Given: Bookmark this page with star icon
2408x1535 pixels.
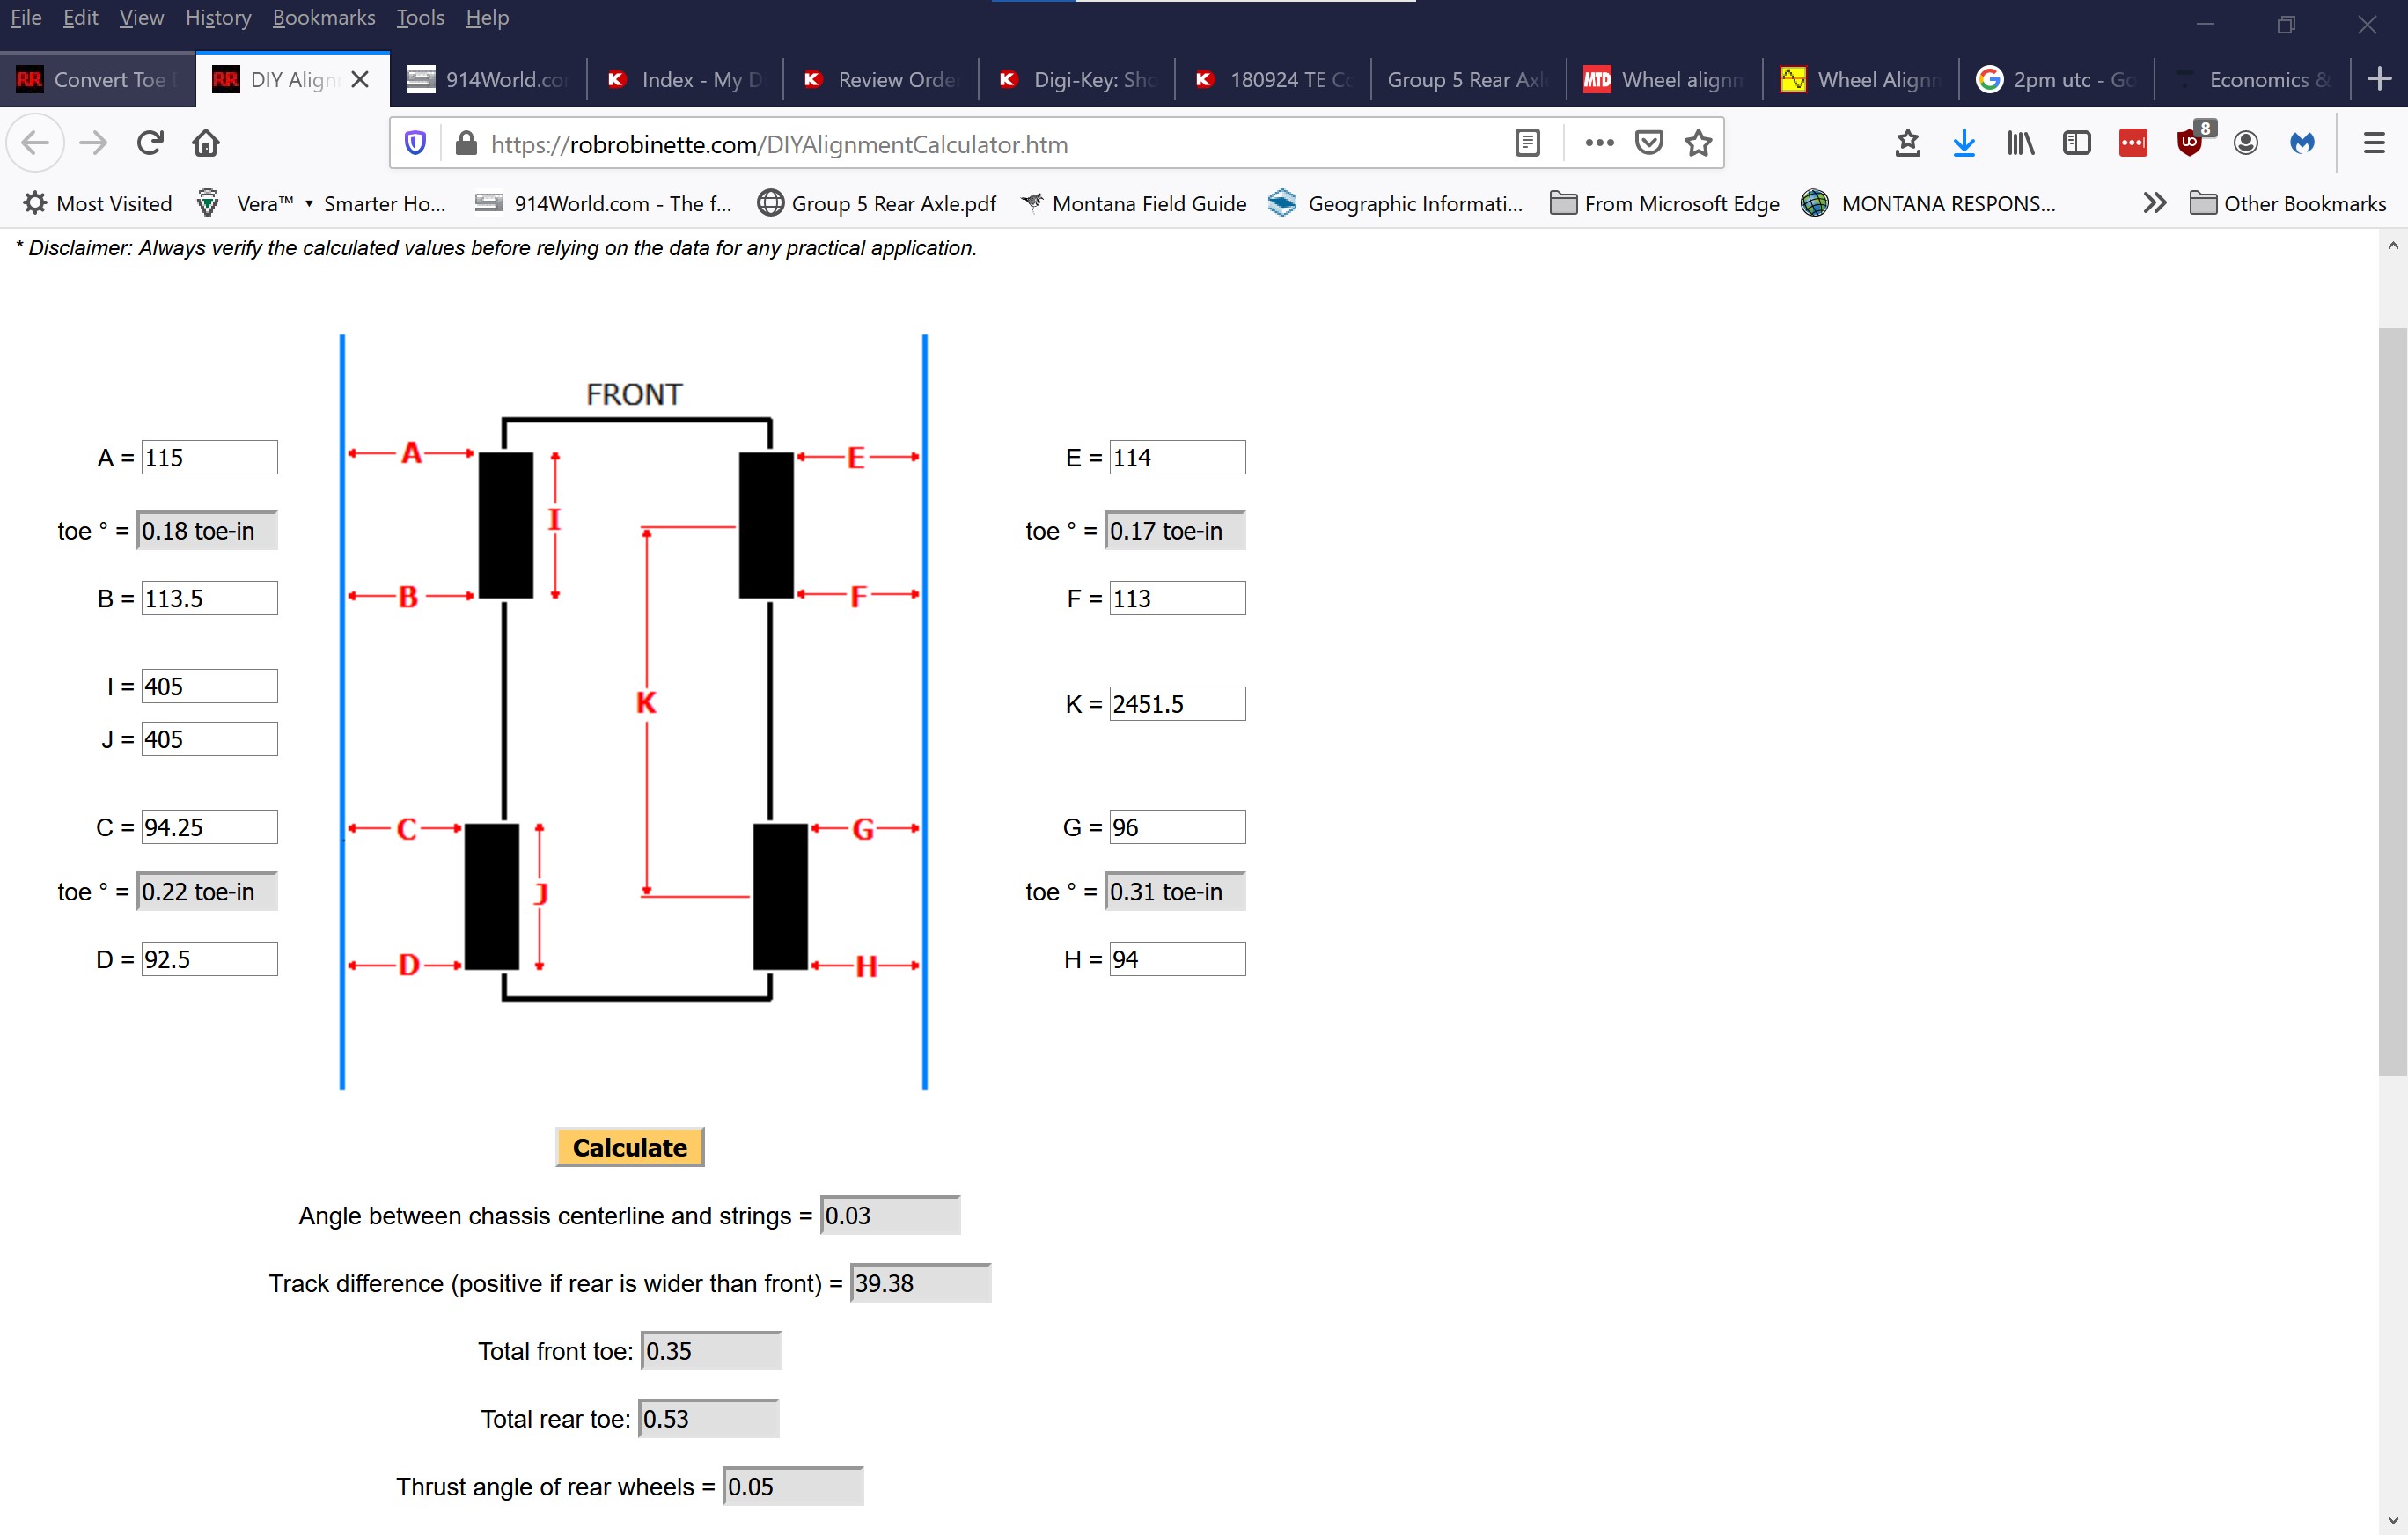Looking at the screenshot, I should pyautogui.click(x=1698, y=143).
